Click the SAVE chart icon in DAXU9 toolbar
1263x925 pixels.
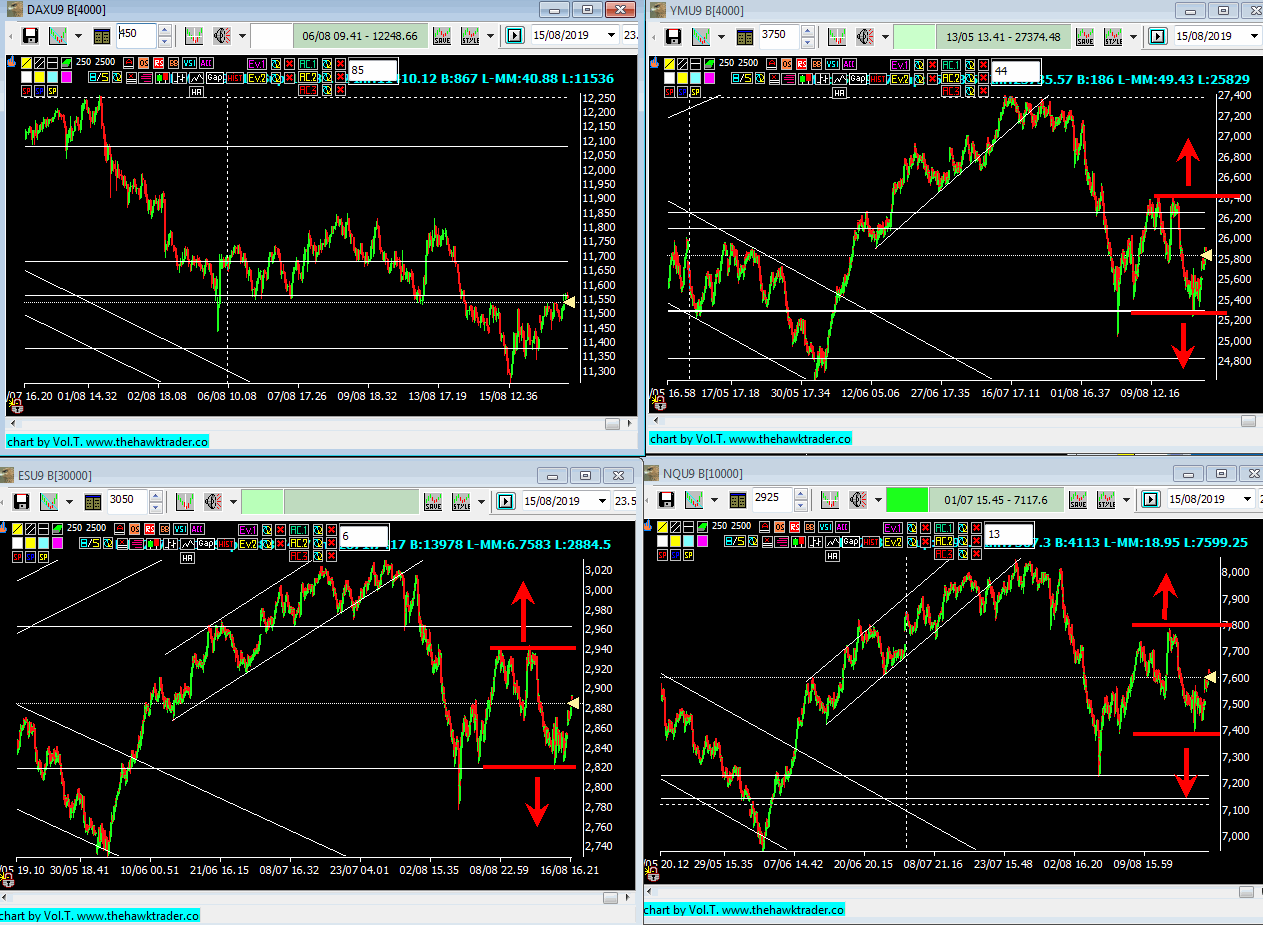pyautogui.click(x=441, y=36)
